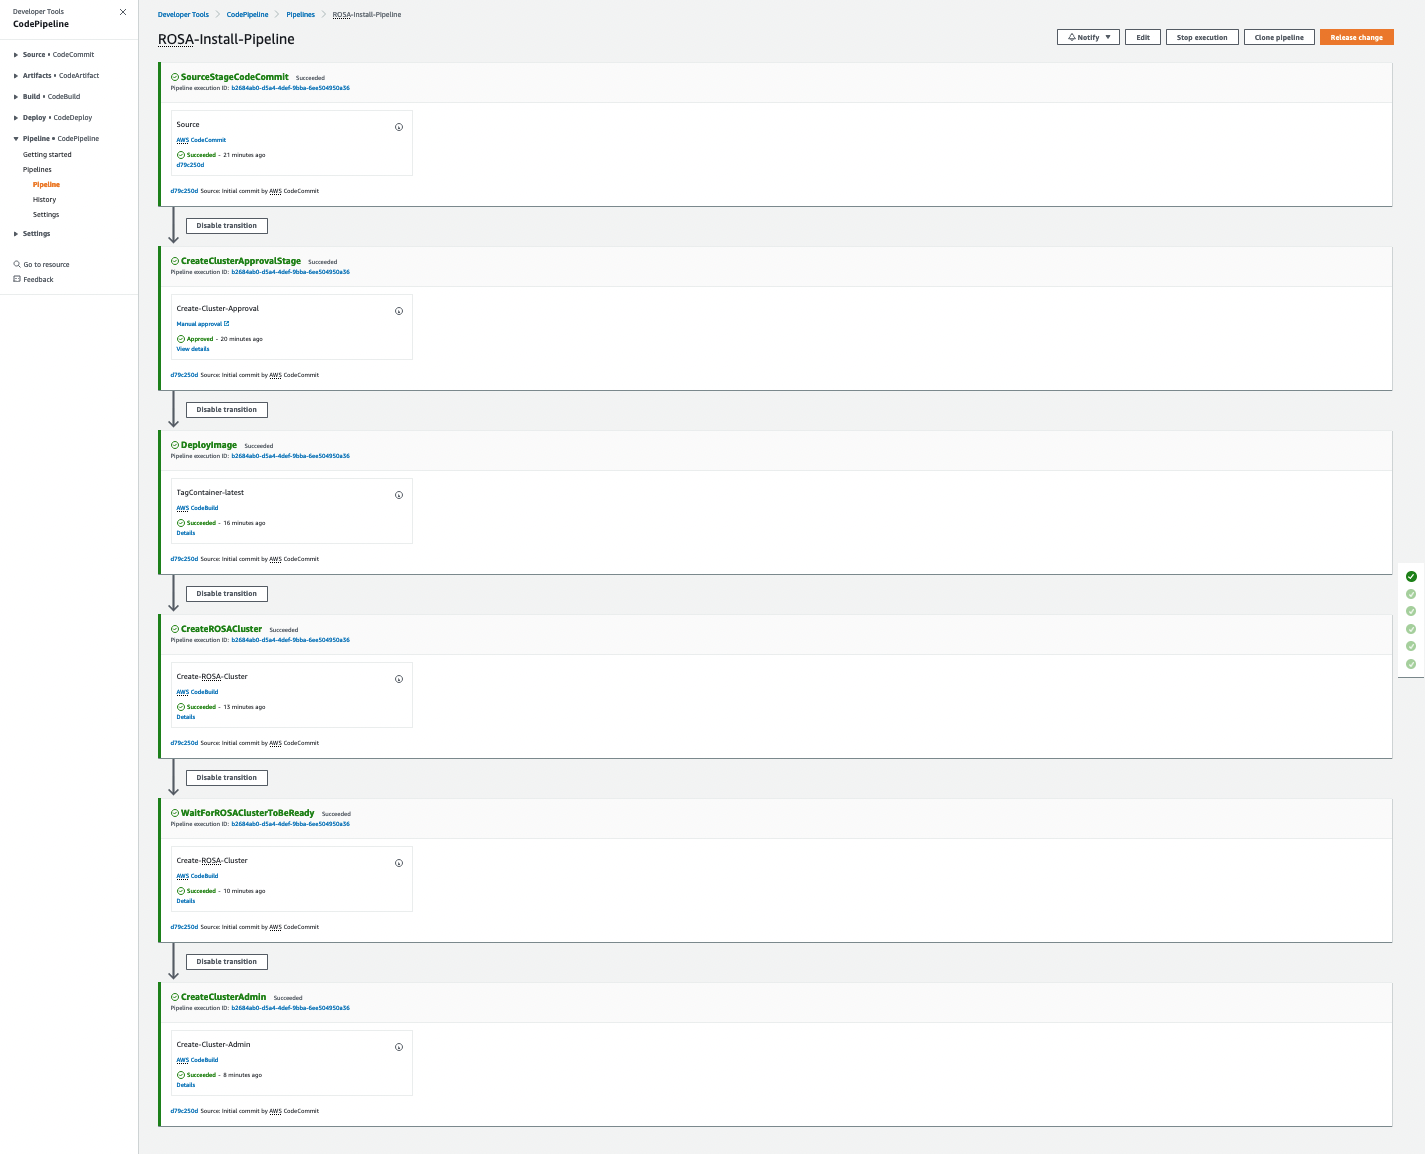Click info icon in CreateROSACluster stage action card
The image size is (1425, 1154).
(x=399, y=679)
